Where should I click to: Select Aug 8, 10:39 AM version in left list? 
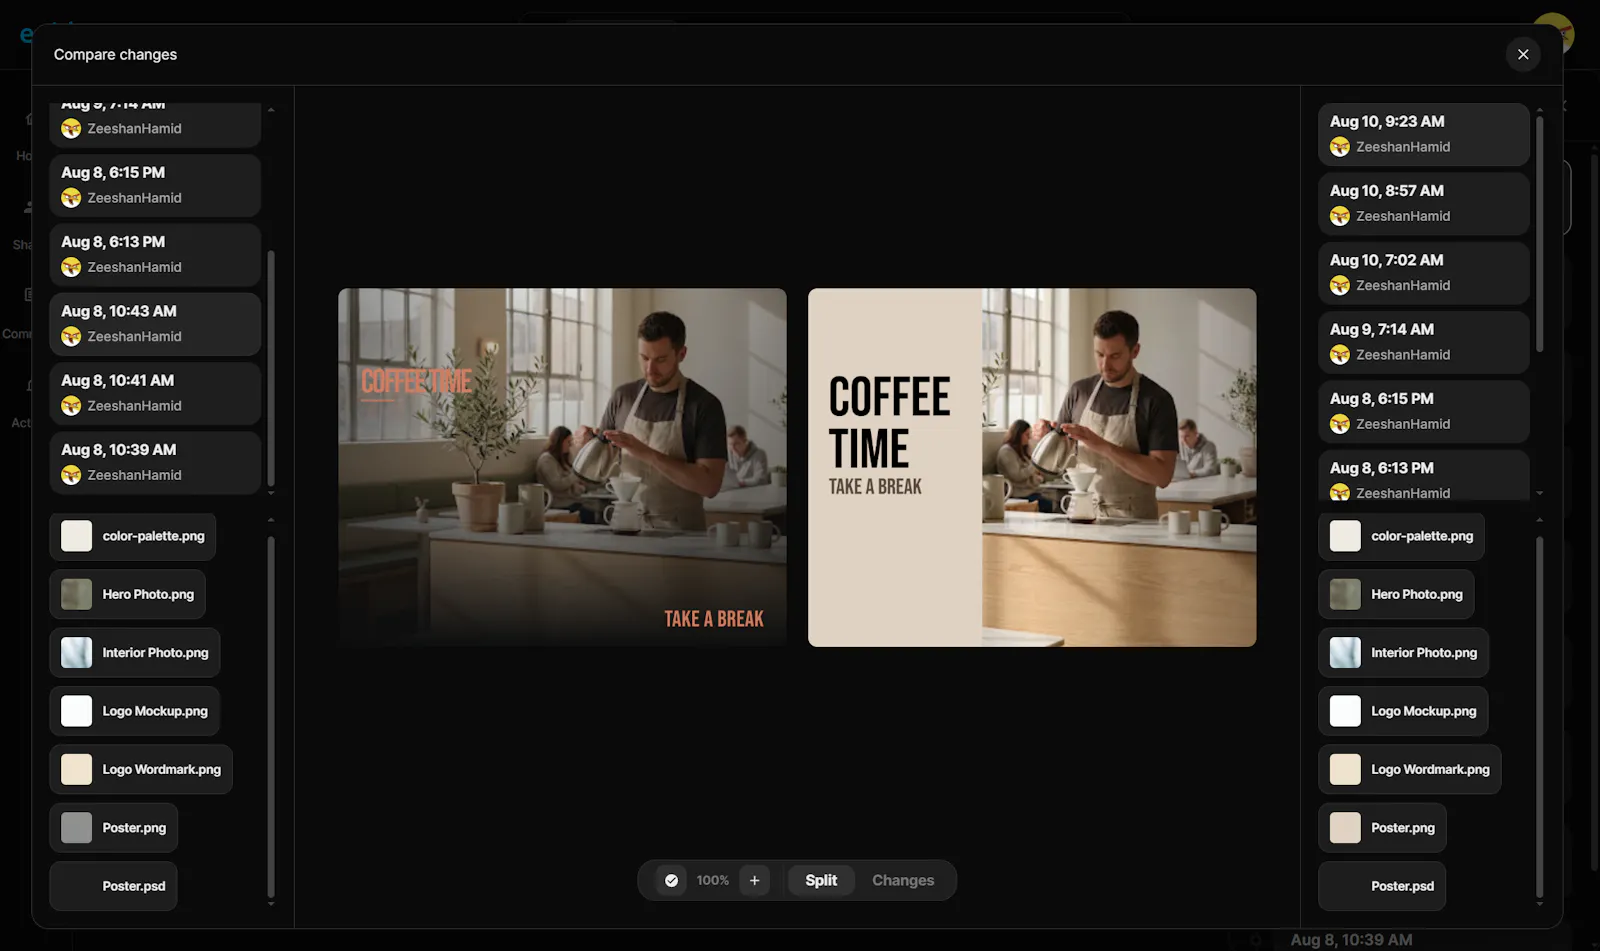pos(155,462)
